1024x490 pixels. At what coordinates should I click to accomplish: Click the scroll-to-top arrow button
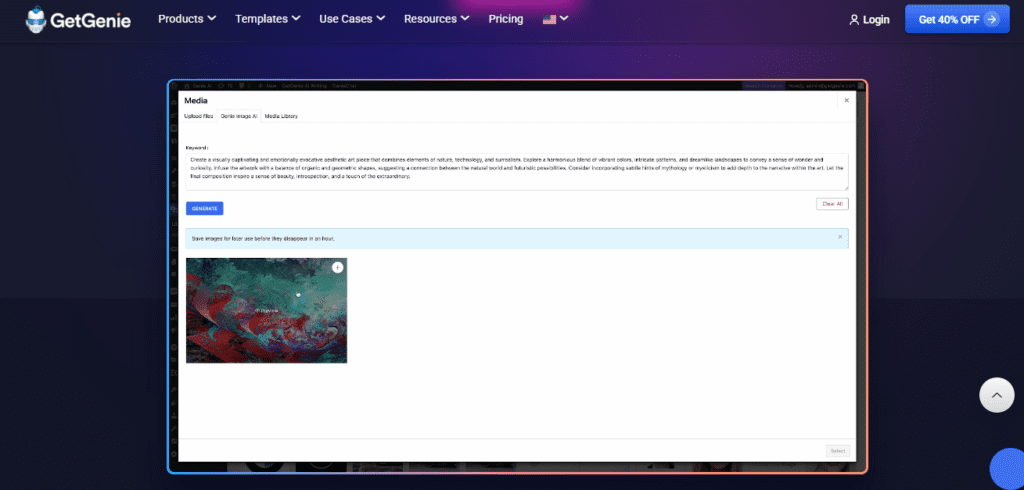[997, 395]
